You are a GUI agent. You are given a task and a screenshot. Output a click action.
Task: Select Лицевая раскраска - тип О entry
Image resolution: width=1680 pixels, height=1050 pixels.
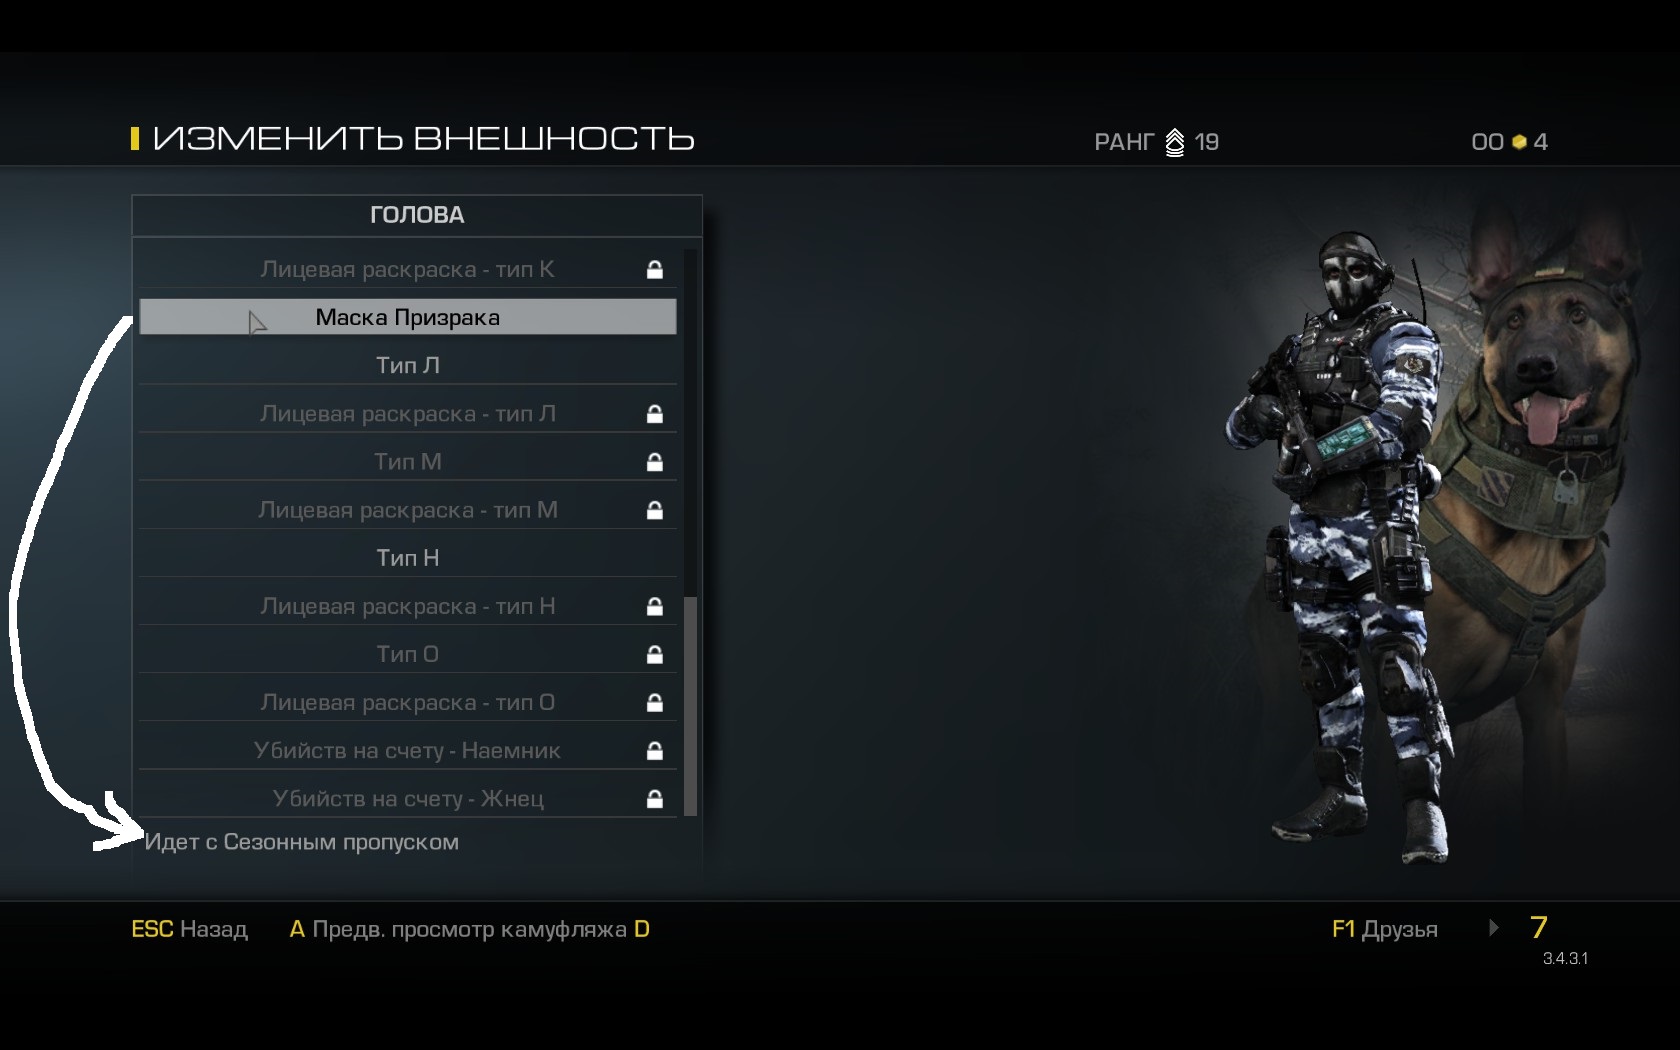408,702
